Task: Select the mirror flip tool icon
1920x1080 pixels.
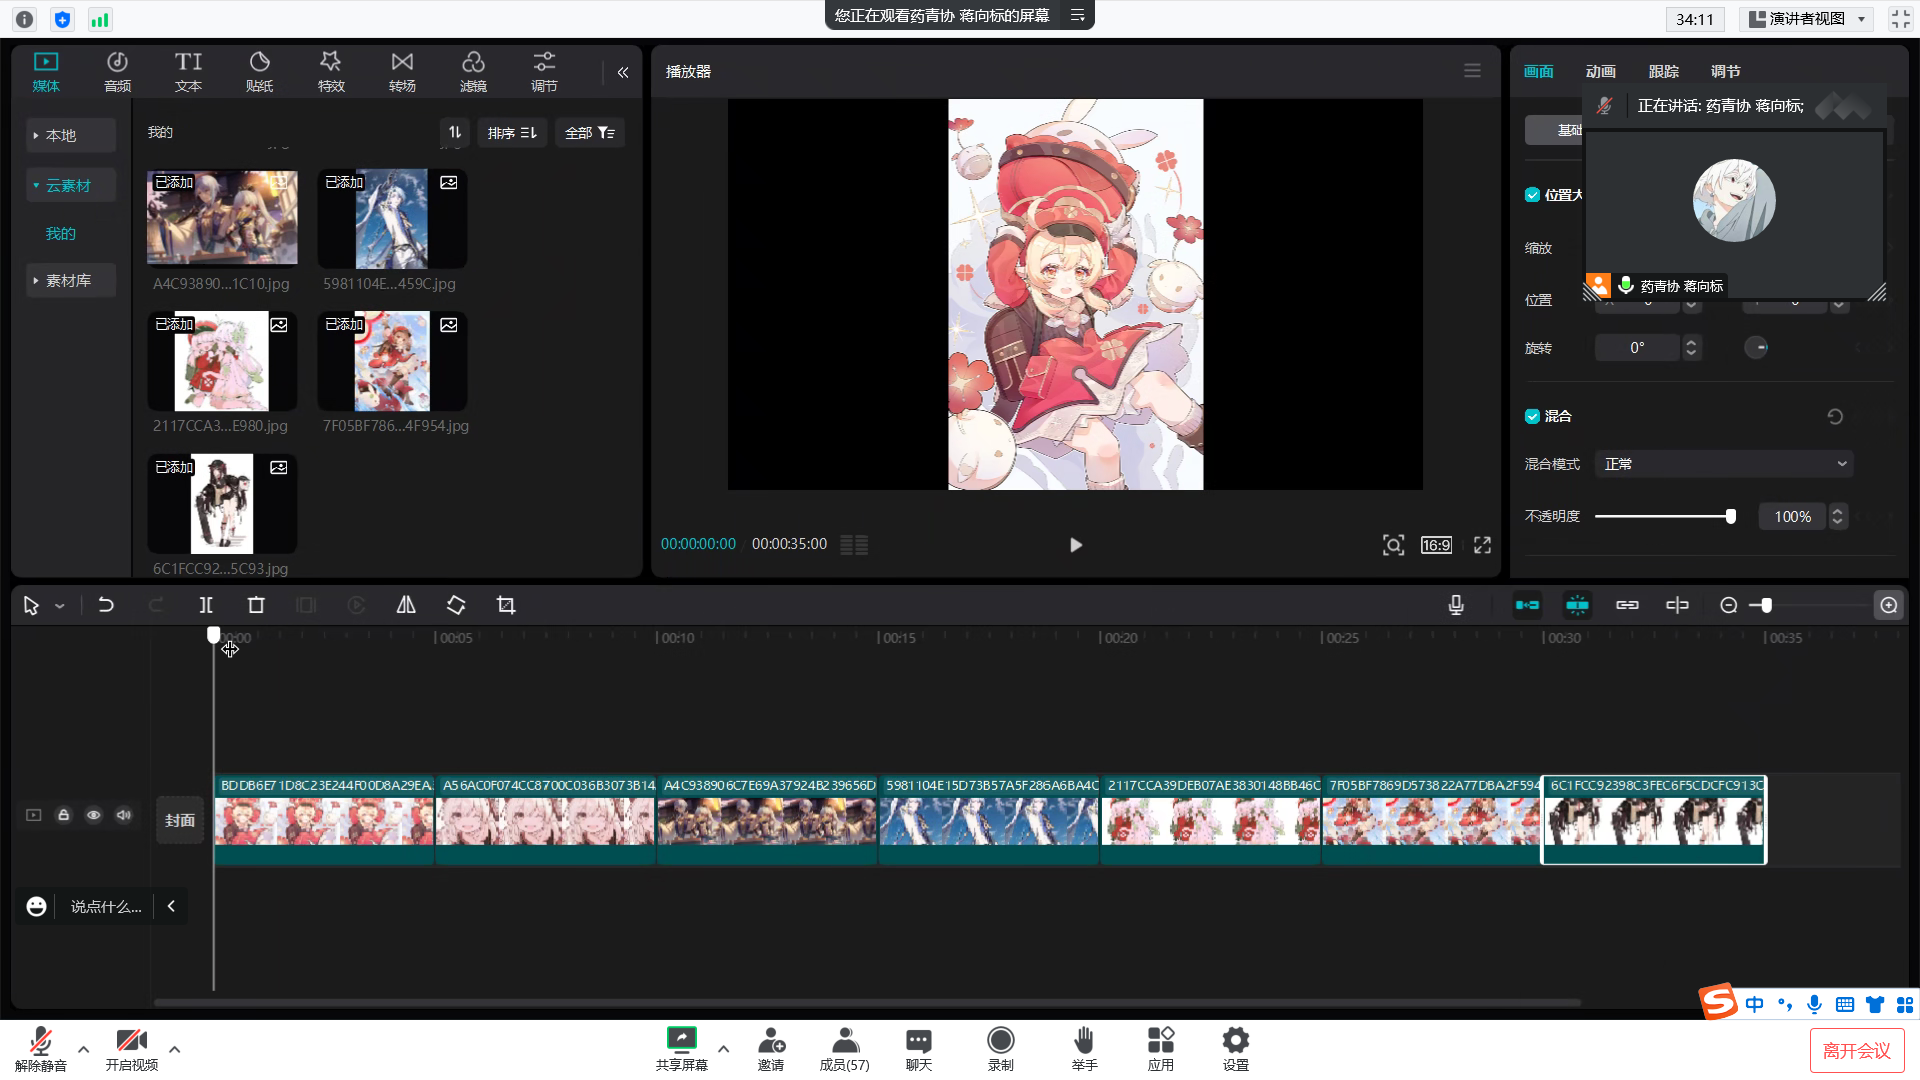Action: pos(406,605)
